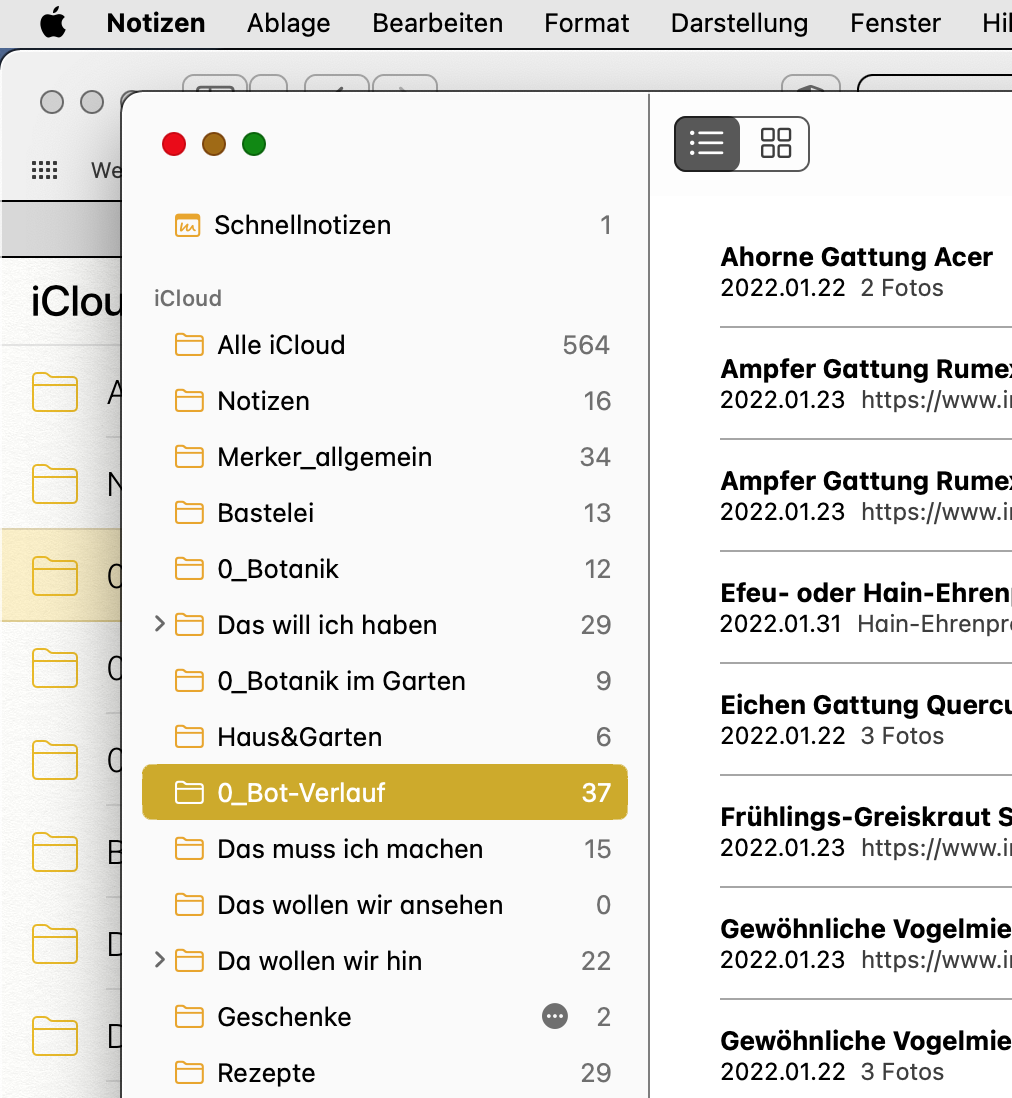Click folder icon of Das muss ich machen

point(189,849)
